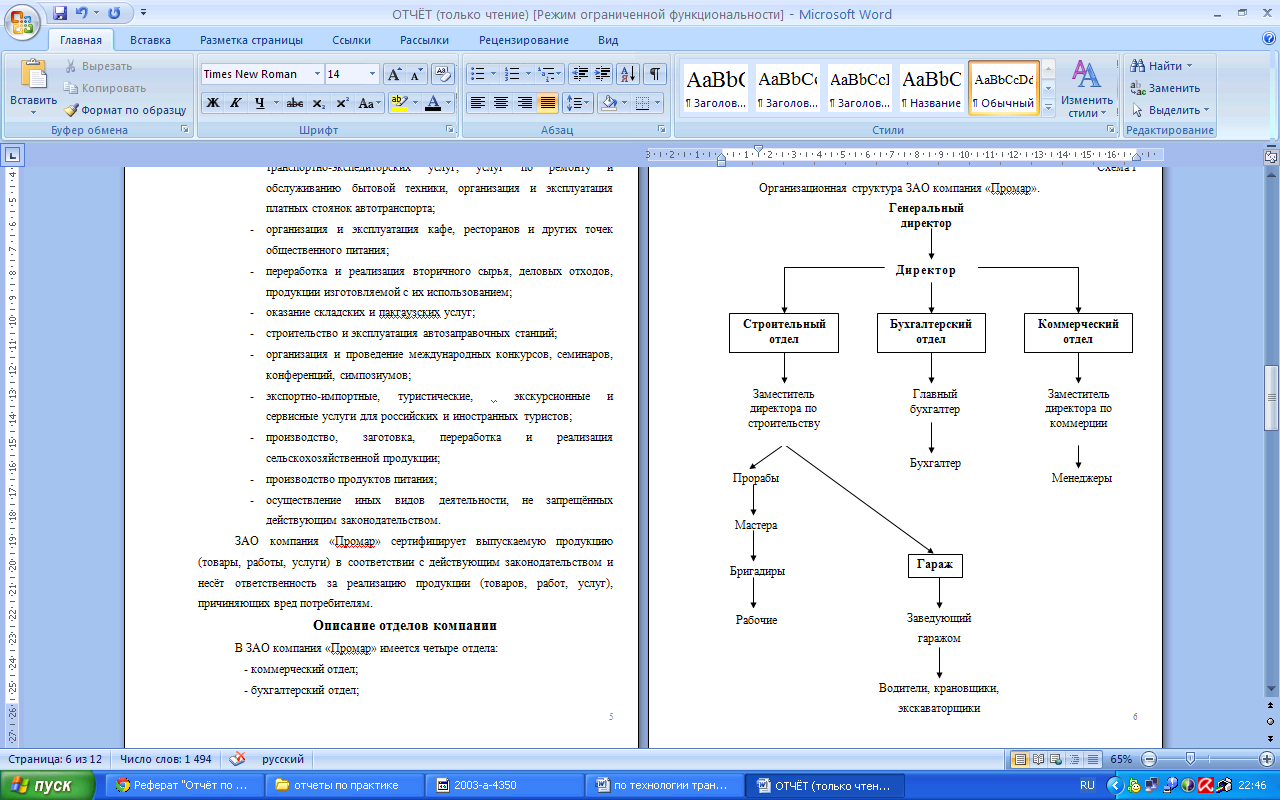Toggle italic К formatting
Viewport: 1280px width, 800px height.
click(x=236, y=103)
